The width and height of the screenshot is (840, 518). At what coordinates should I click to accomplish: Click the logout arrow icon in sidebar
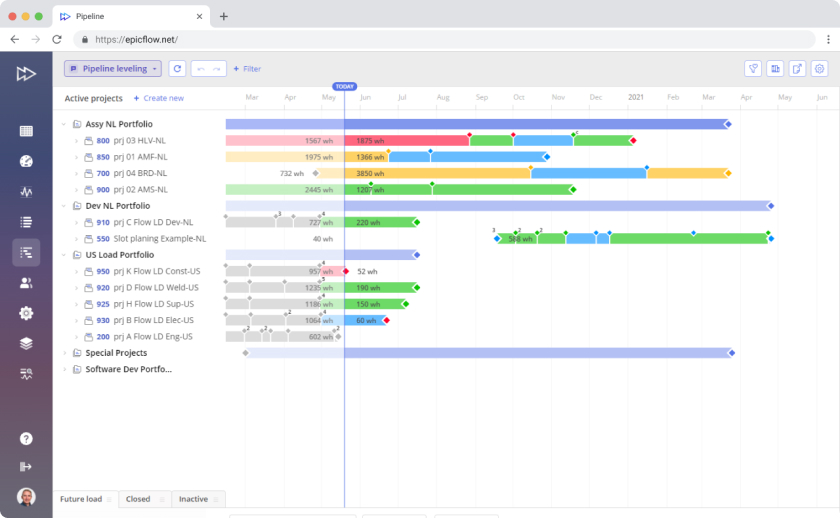coord(26,467)
